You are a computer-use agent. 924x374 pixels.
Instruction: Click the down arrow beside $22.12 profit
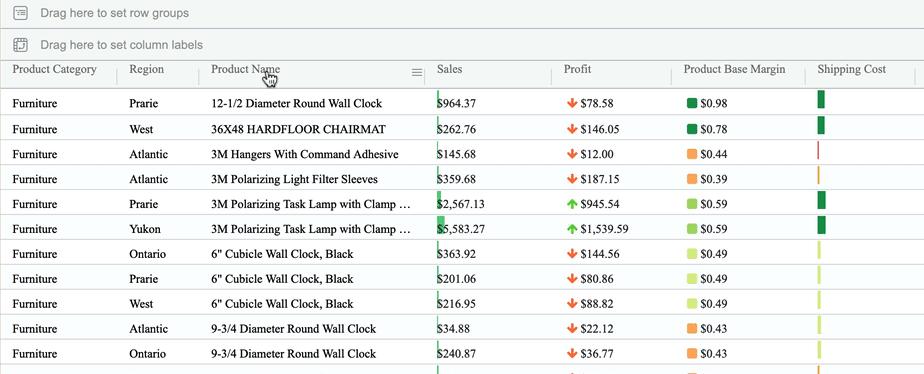pyautogui.click(x=571, y=329)
